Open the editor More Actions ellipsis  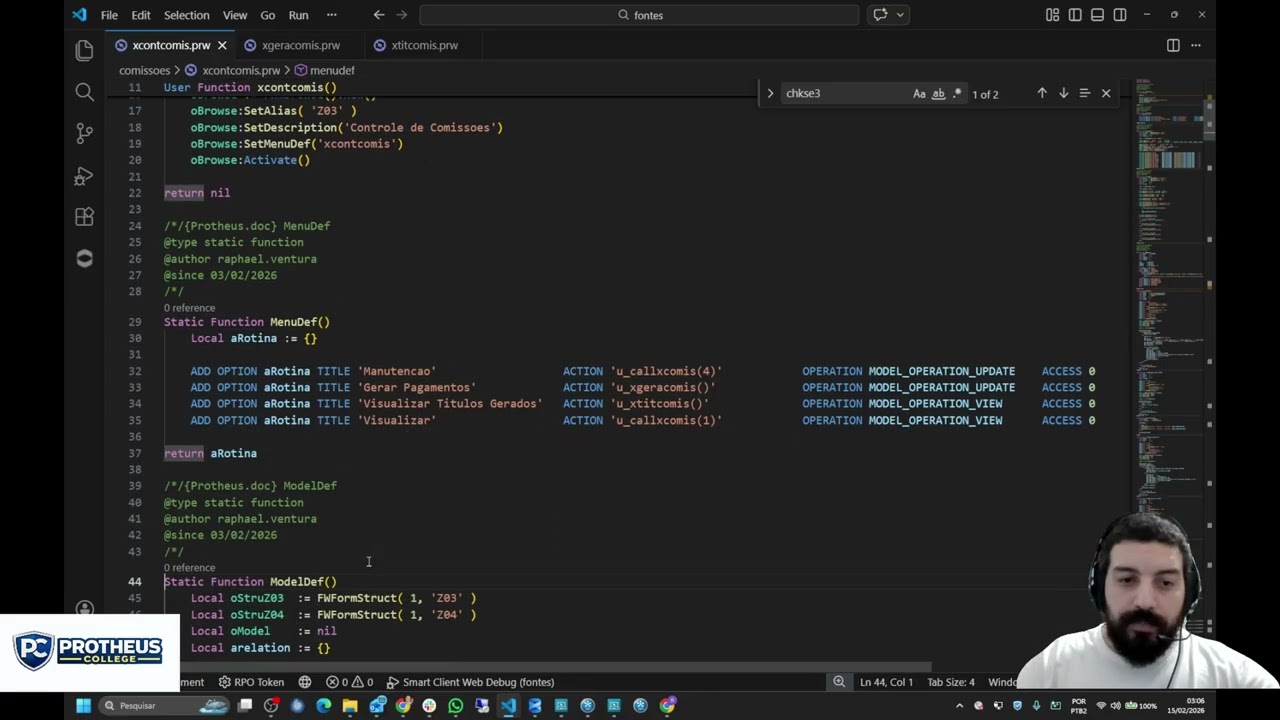1195,45
